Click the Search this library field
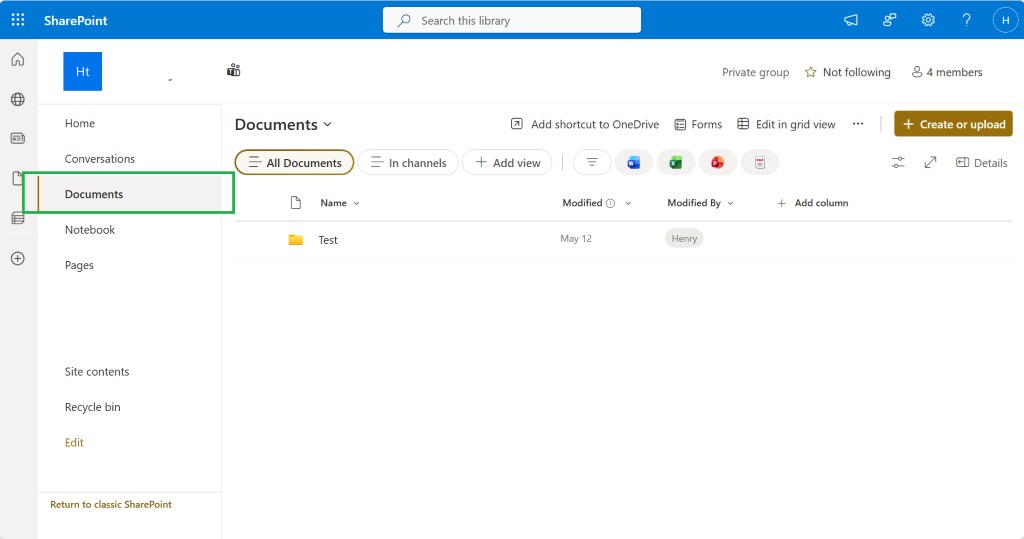This screenshot has height=539, width=1024. 511,20
